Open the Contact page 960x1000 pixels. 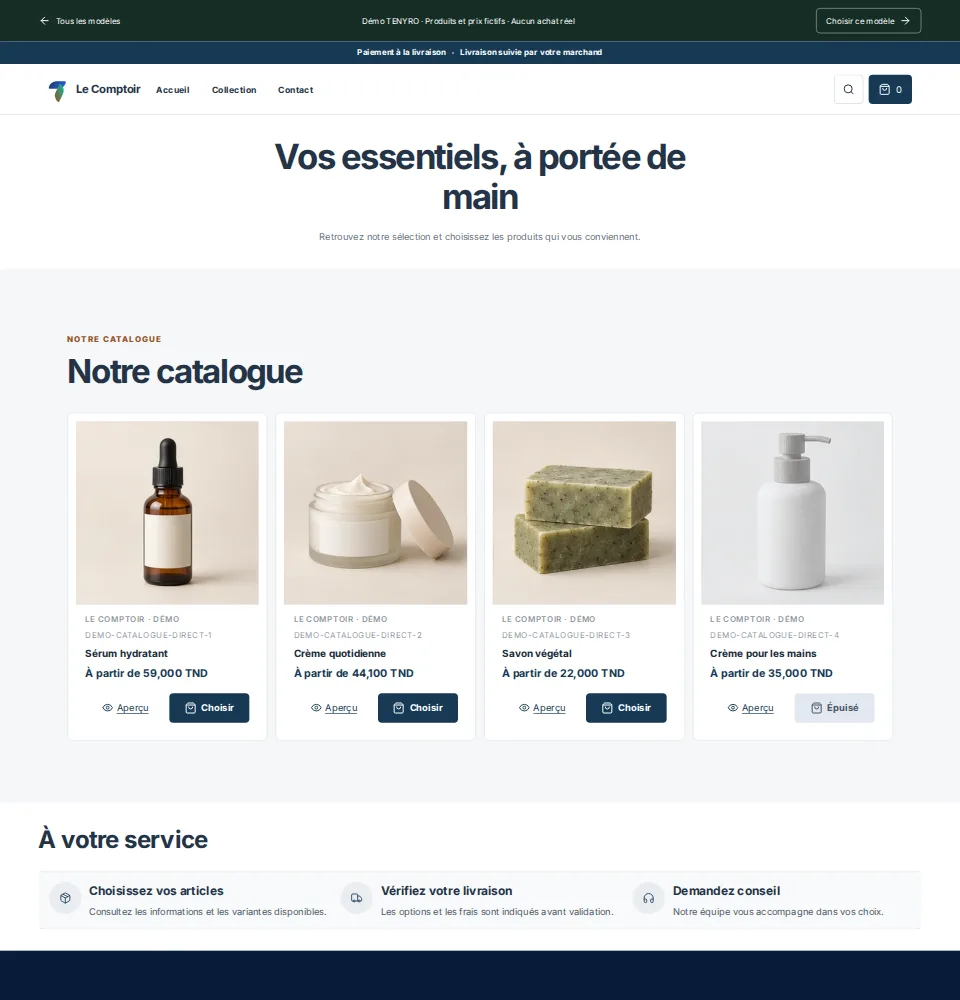coord(295,90)
